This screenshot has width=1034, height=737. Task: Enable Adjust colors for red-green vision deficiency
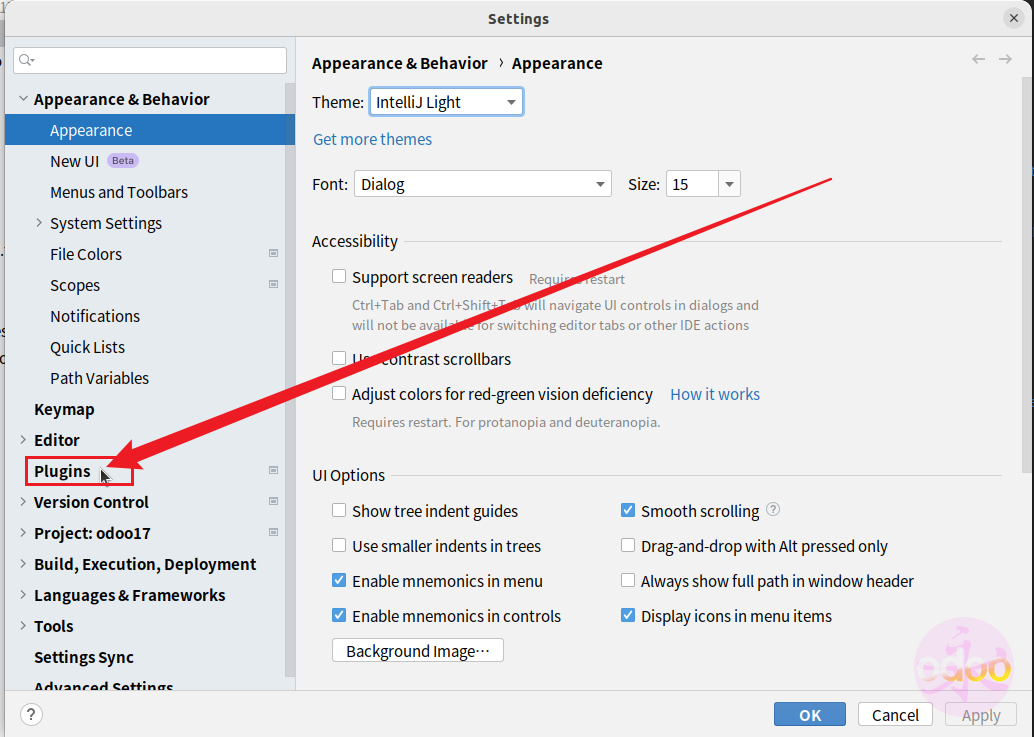click(x=339, y=394)
